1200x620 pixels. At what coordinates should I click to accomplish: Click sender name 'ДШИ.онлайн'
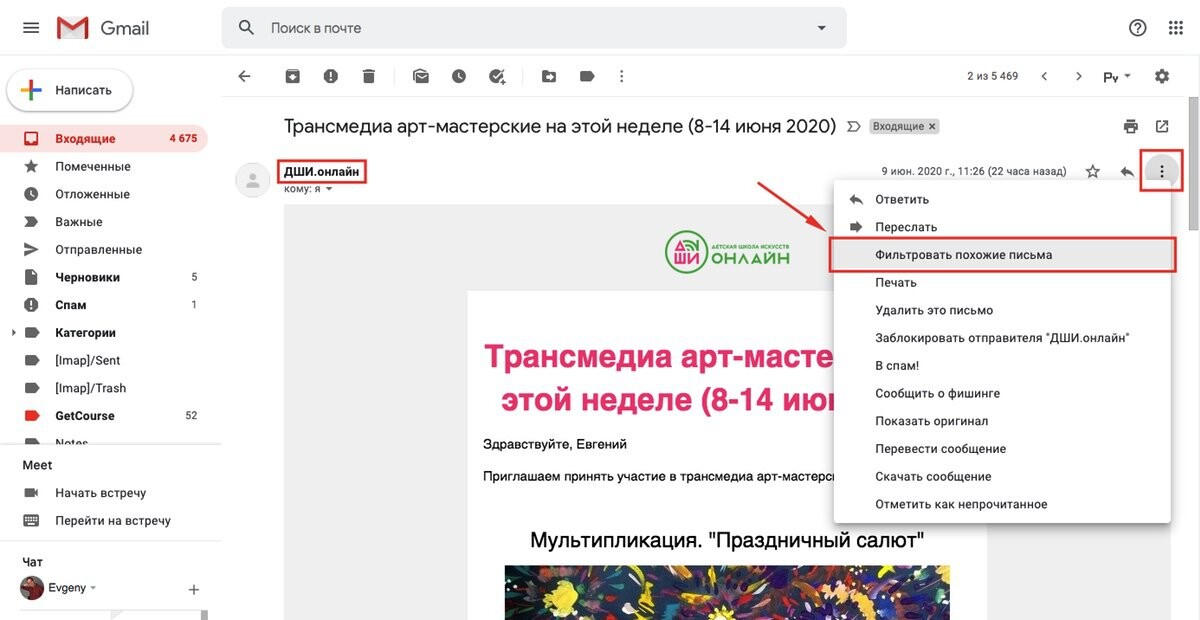tap(321, 172)
